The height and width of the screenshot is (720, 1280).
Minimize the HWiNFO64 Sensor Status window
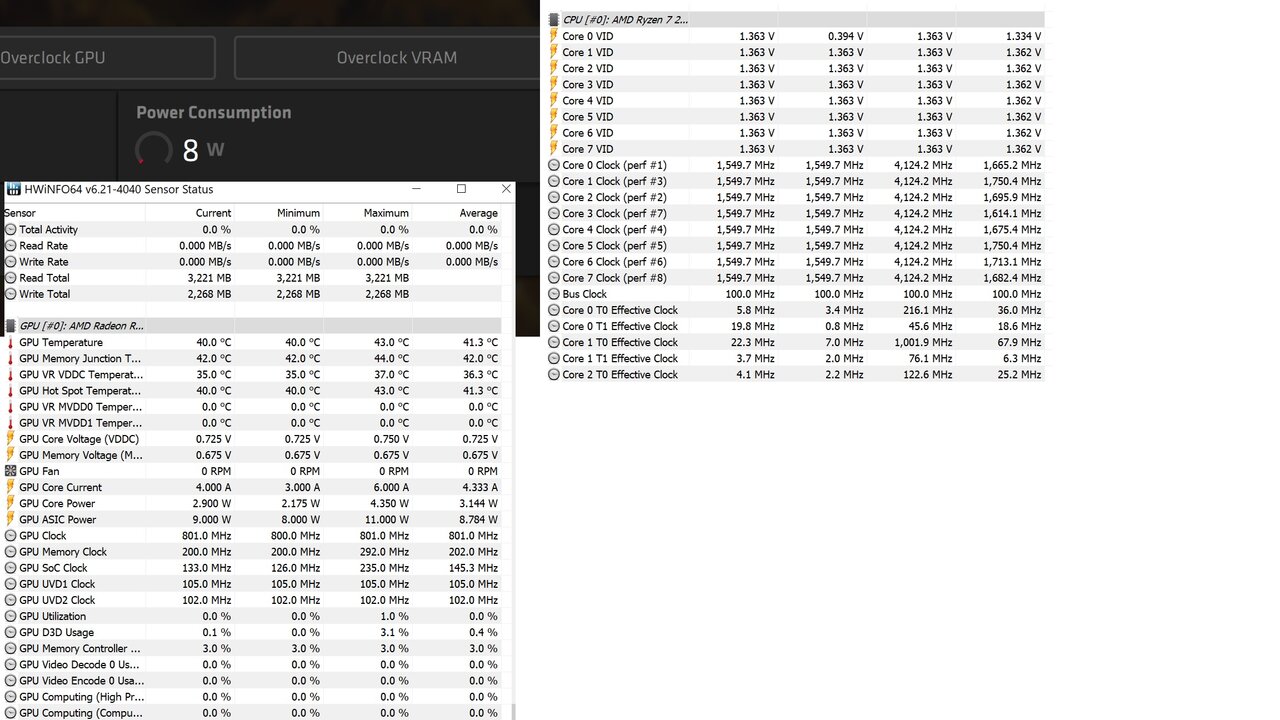[x=417, y=189]
